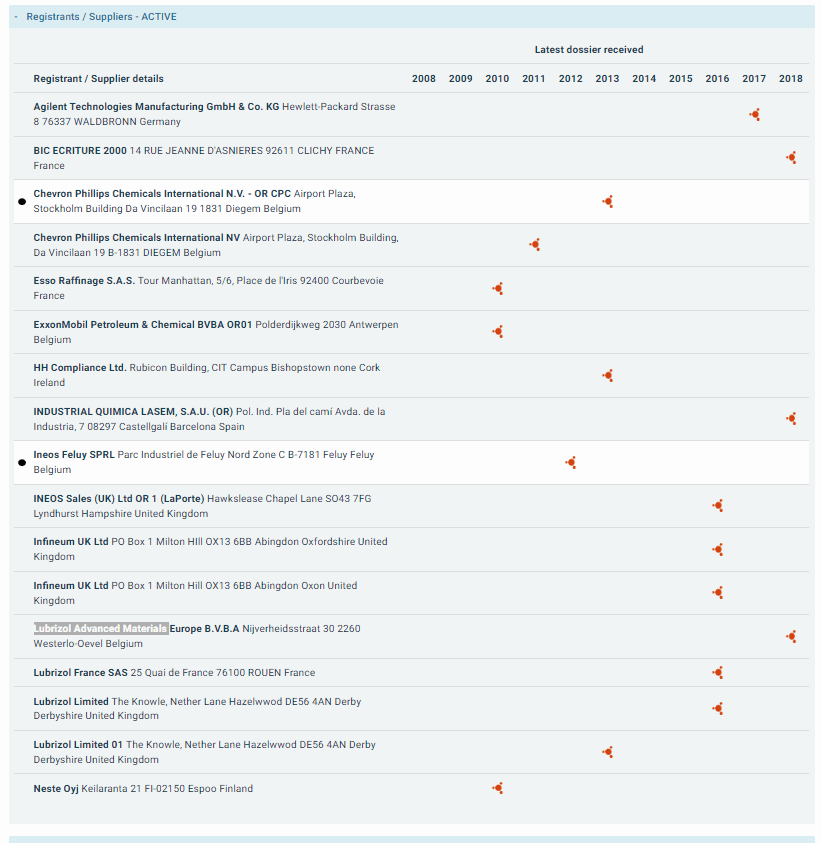Open dossier icon in the Lubrizol Limited row without 01
This screenshot has width=821, height=843.
(718, 709)
